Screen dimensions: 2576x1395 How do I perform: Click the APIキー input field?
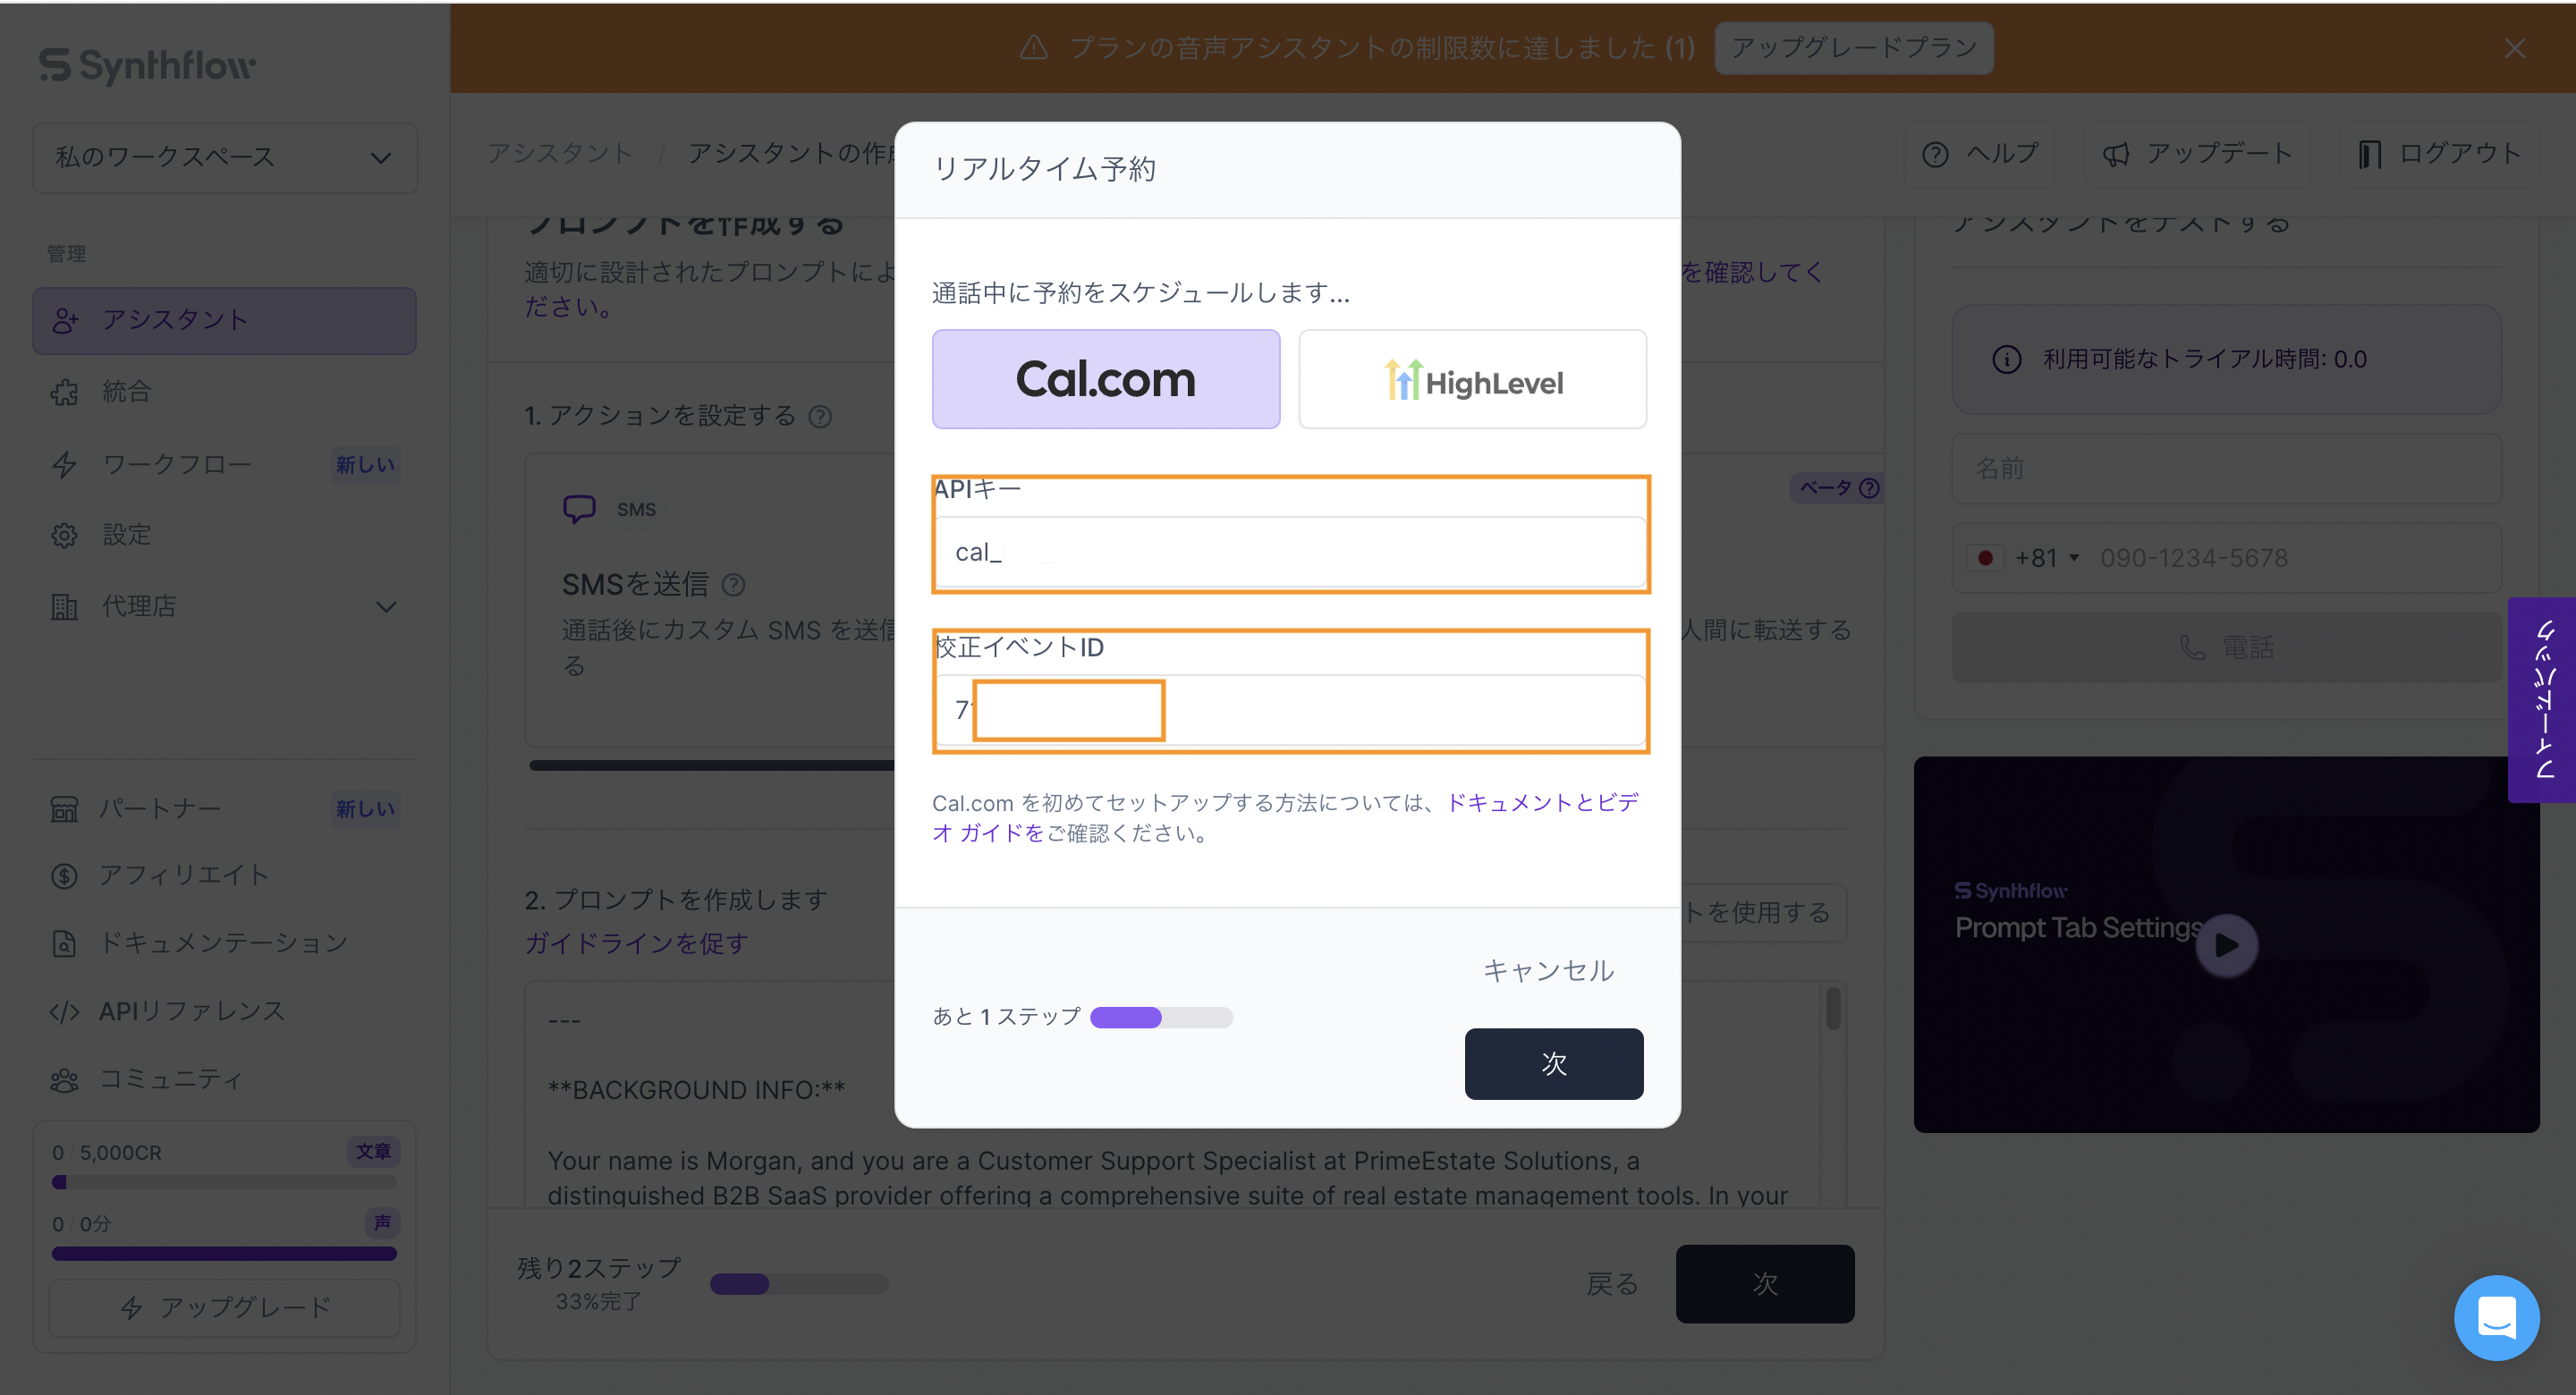tap(1290, 552)
